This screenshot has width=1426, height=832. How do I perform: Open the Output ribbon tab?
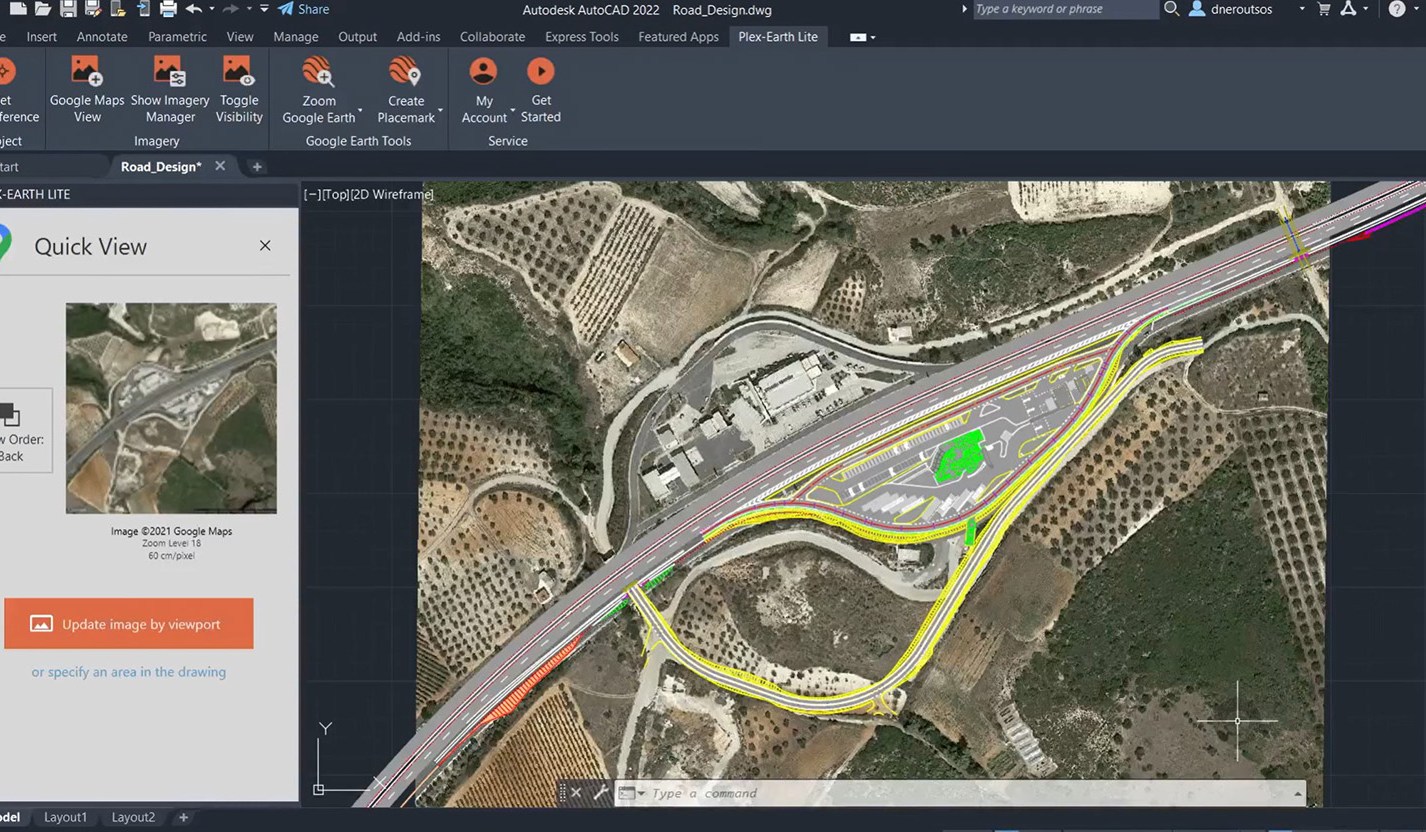358,36
